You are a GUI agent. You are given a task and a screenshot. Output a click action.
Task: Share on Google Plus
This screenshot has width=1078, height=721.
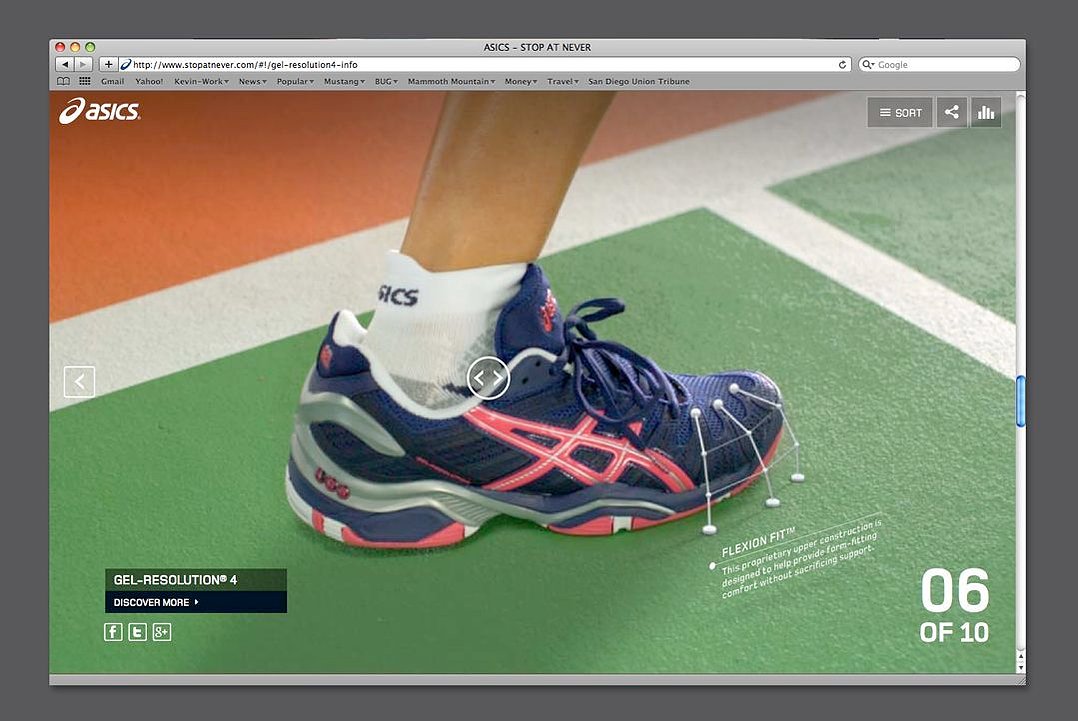click(162, 632)
